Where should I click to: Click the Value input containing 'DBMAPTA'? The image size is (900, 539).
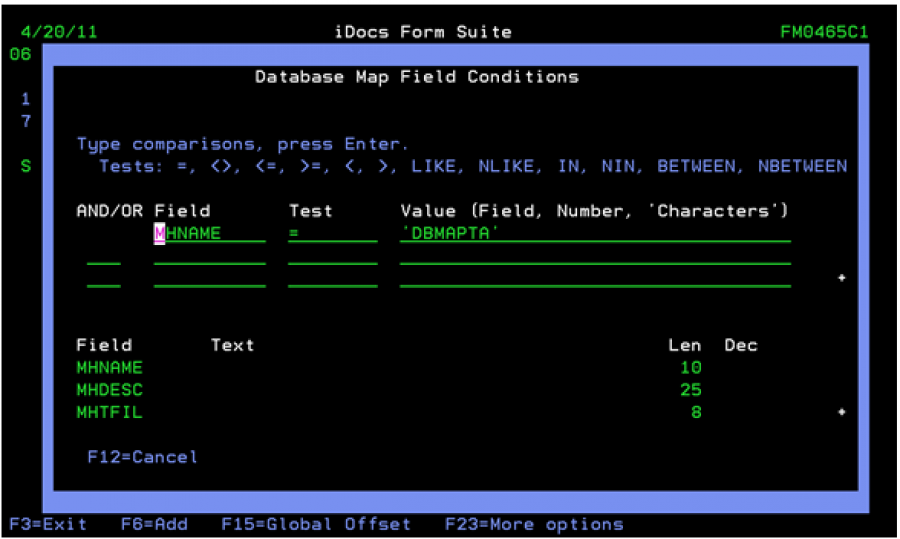point(594,233)
